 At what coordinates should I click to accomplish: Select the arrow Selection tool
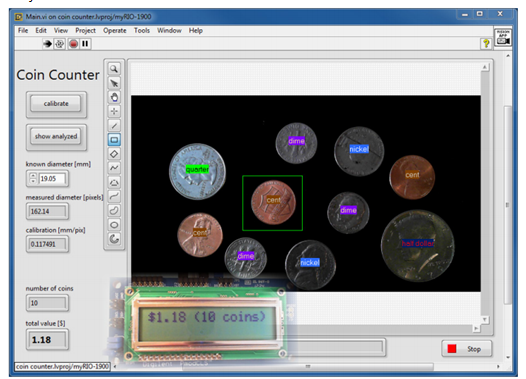114,83
